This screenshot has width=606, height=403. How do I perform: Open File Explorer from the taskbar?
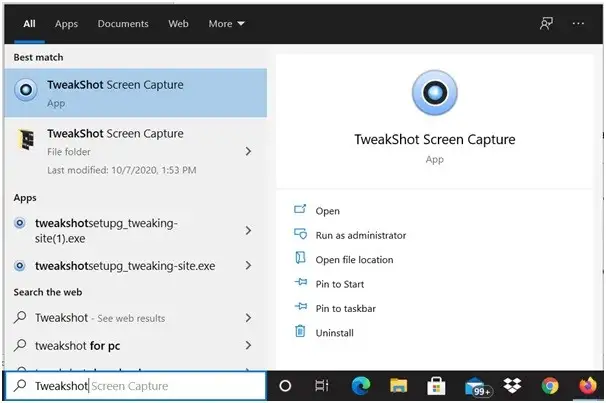pos(398,386)
